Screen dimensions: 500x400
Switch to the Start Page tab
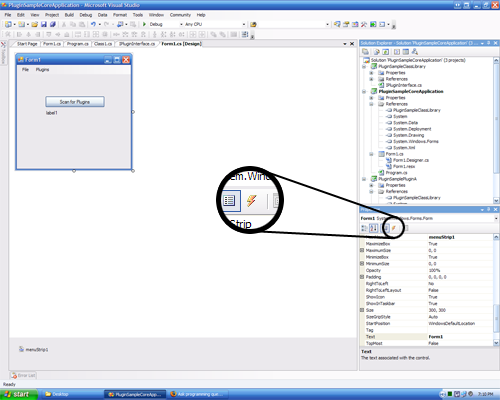click(27, 44)
